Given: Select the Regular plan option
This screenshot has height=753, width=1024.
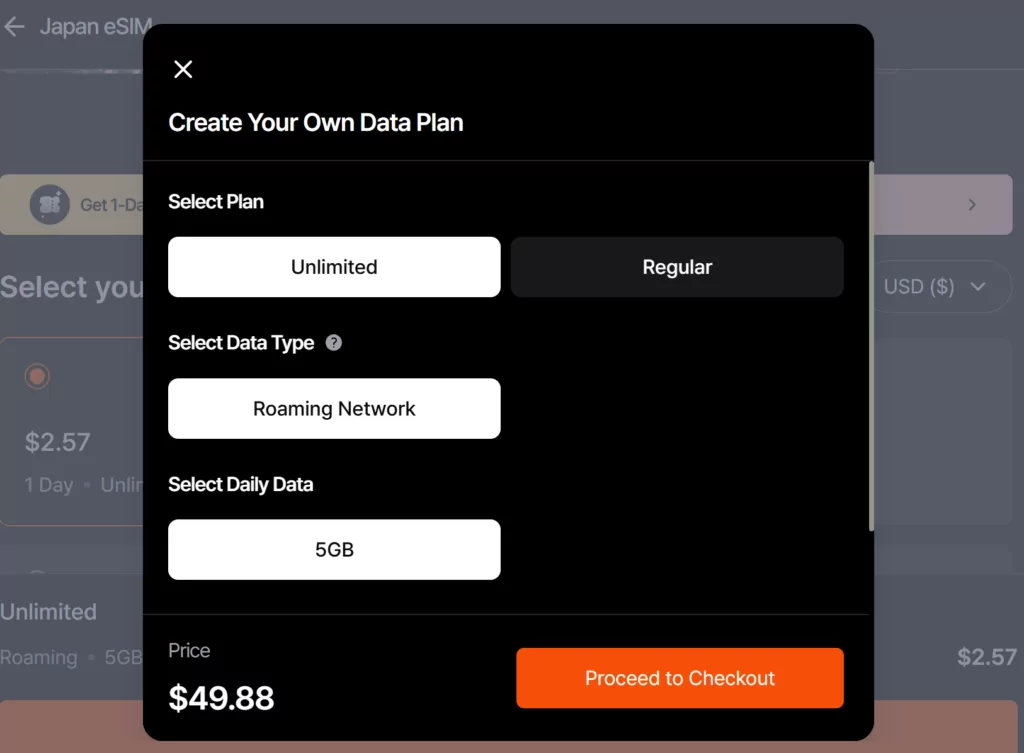Looking at the screenshot, I should coord(677,267).
